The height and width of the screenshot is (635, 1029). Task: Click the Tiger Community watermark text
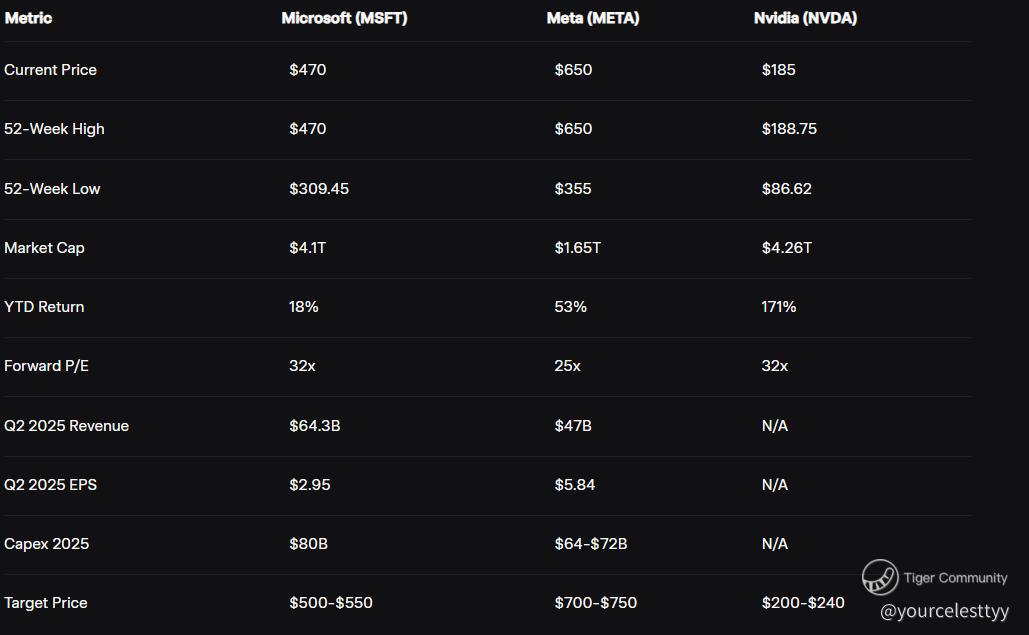coord(955,578)
